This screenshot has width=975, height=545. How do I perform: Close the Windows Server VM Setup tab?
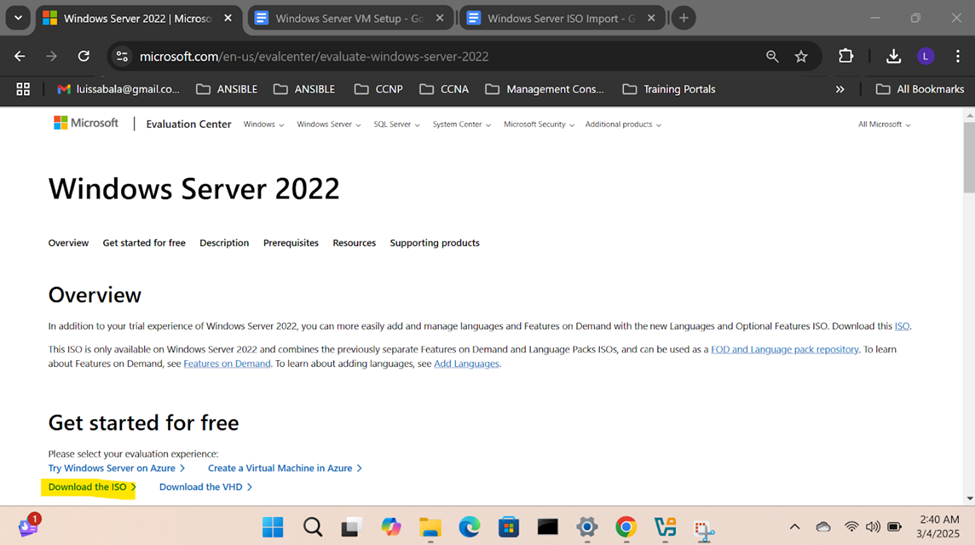tap(440, 18)
